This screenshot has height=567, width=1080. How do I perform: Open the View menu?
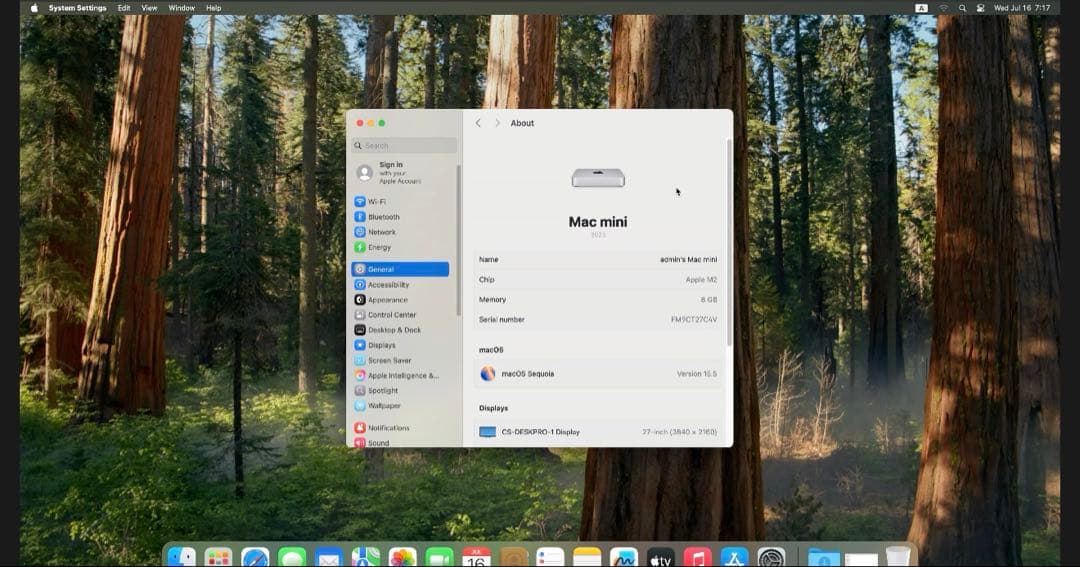[x=149, y=8]
